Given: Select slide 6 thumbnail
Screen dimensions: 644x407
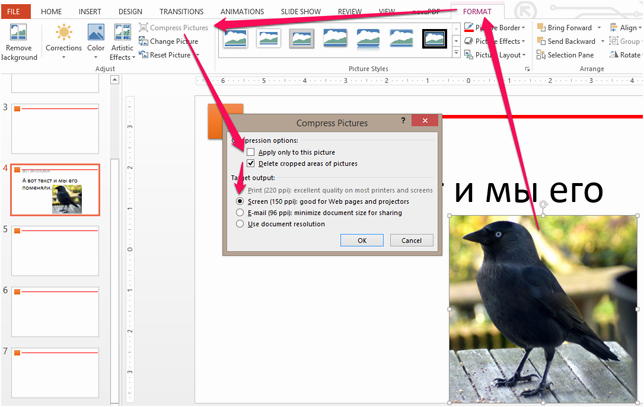Looking at the screenshot, I should click(x=55, y=311).
